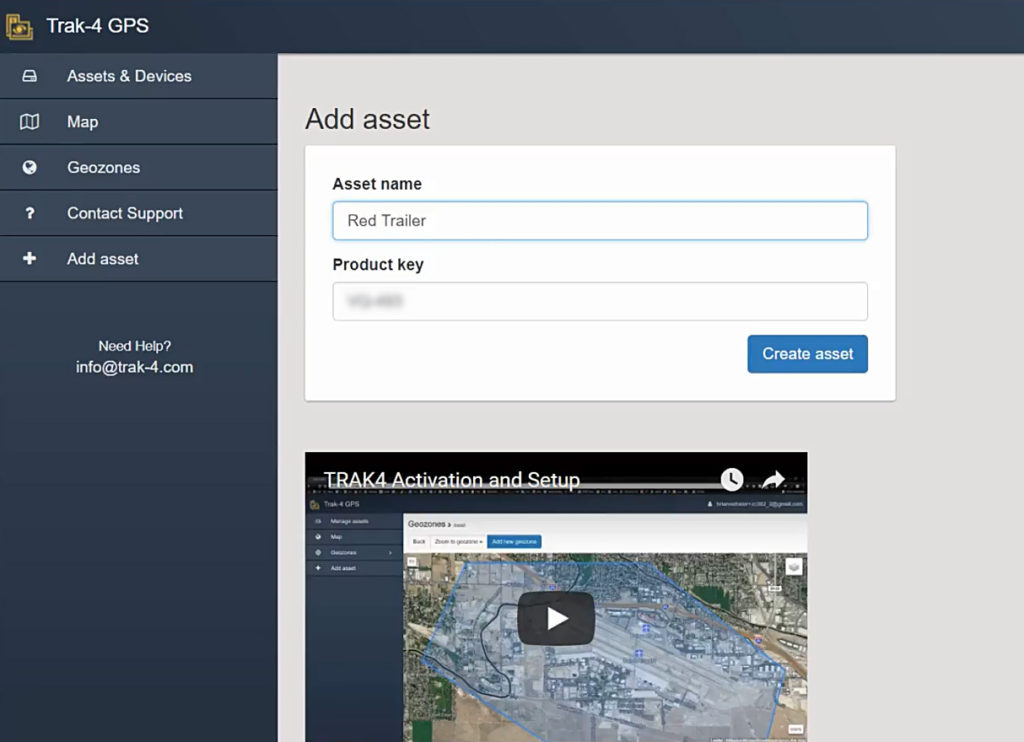
Task: Click the Product key field label
Action: (x=378, y=265)
